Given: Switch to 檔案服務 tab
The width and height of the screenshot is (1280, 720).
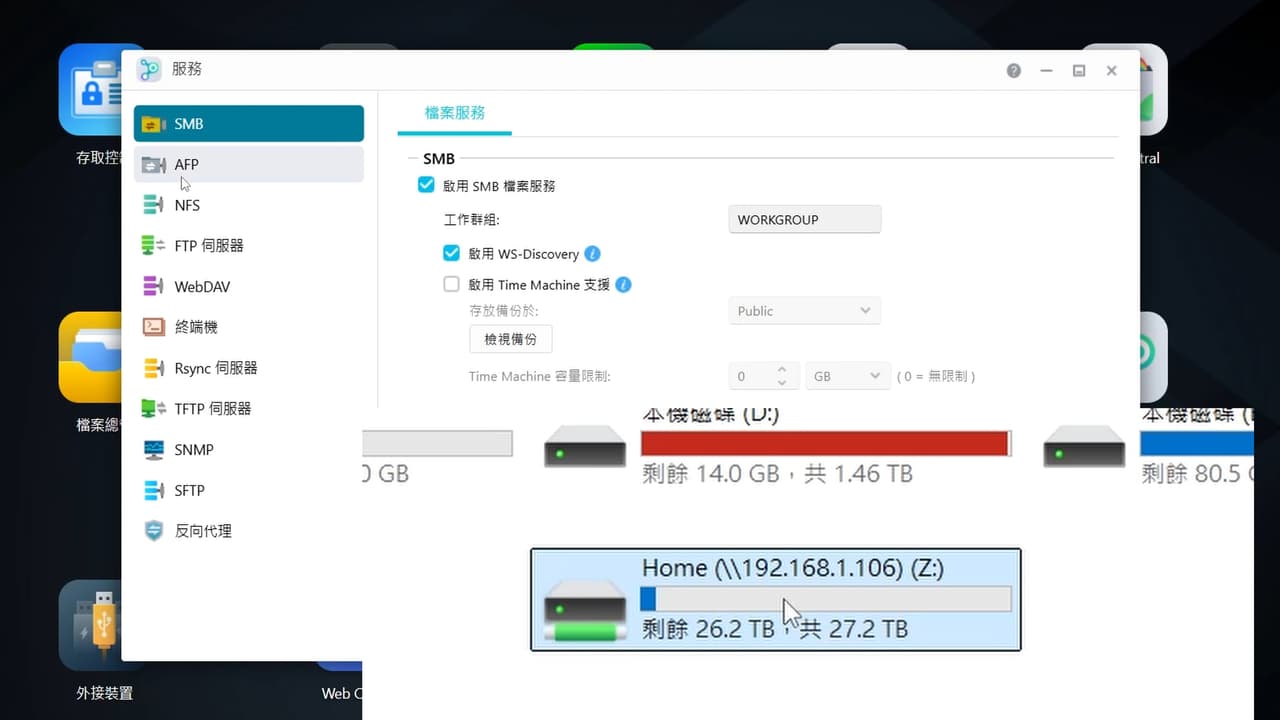Looking at the screenshot, I should (455, 113).
